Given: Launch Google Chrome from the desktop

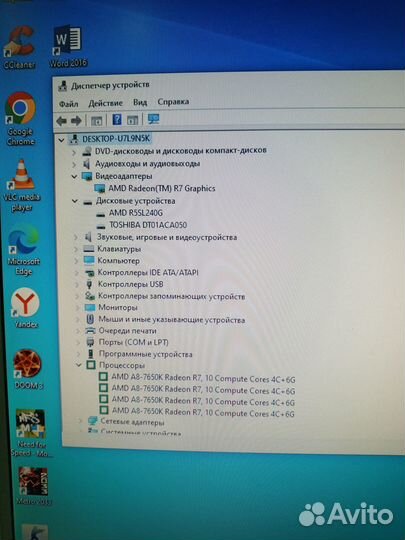Looking at the screenshot, I should click(21, 118).
